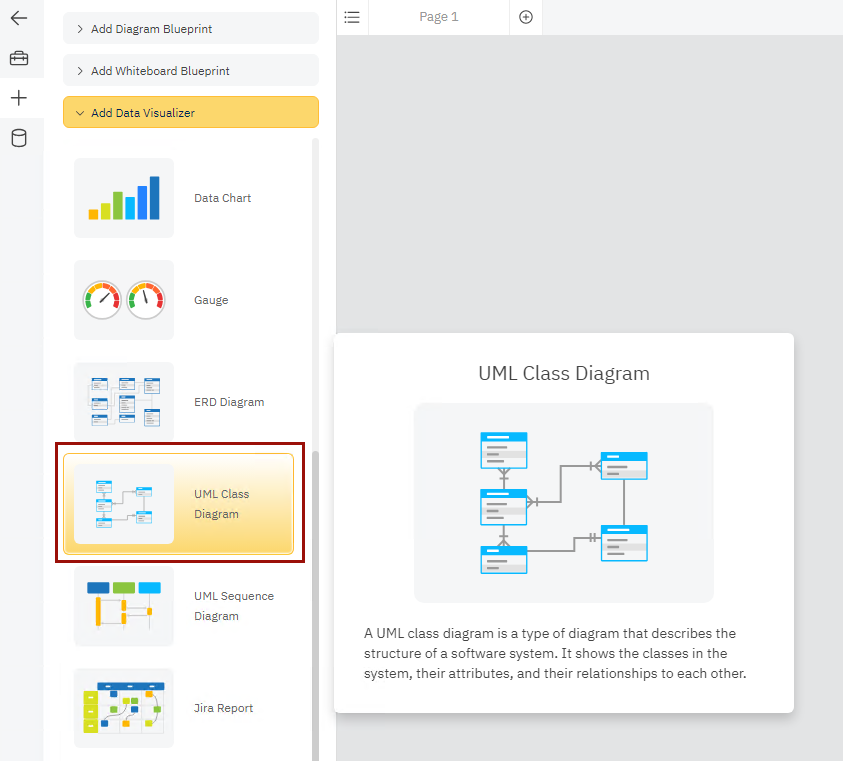Image resolution: width=843 pixels, height=761 pixels.
Task: Open the database cylinder icon
Action: tap(19, 138)
